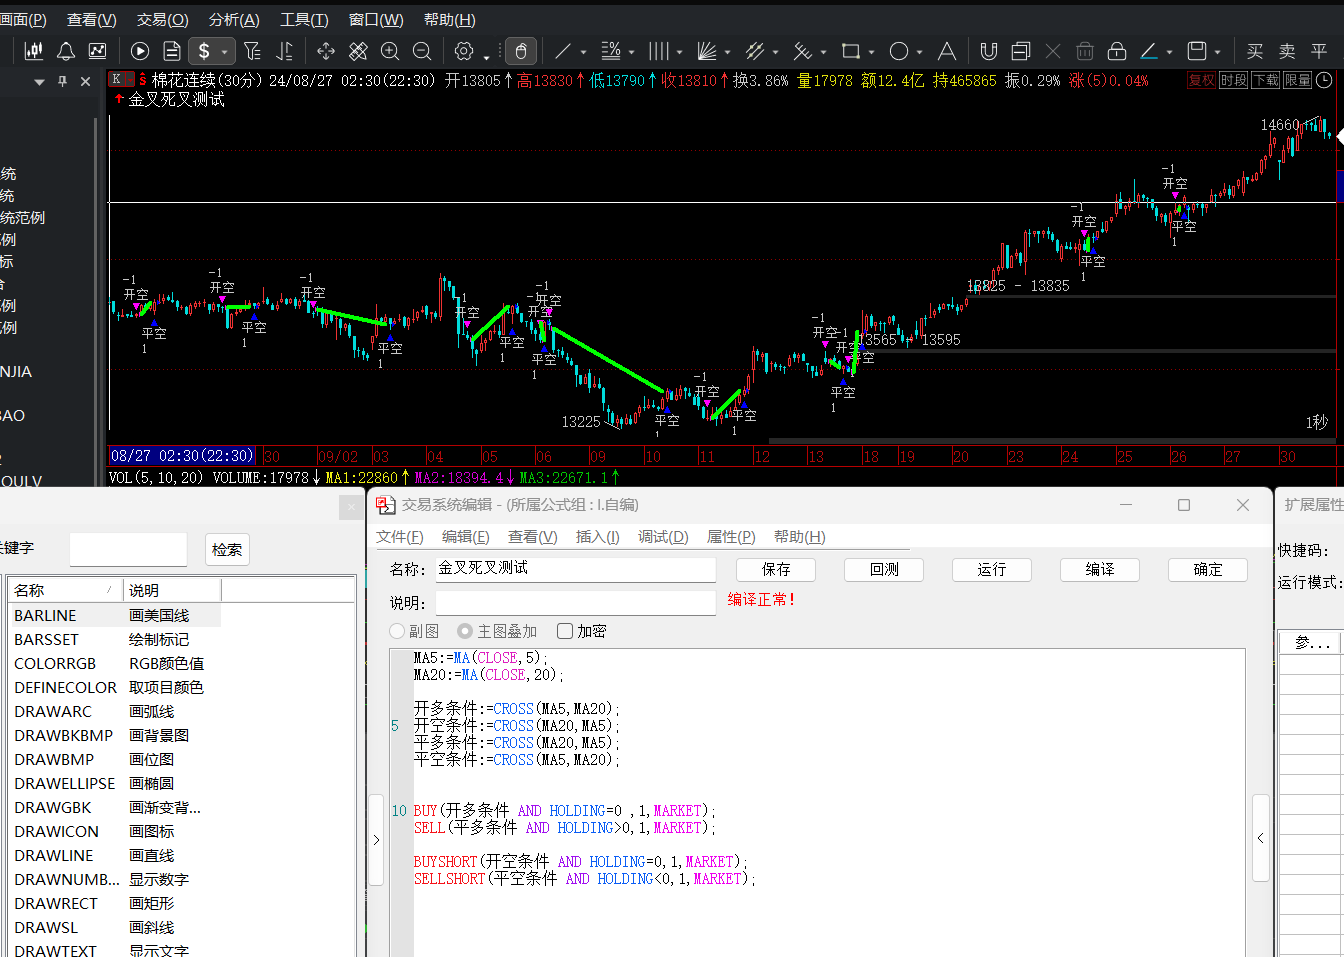Open the settings gear icon in the toolbar
The height and width of the screenshot is (957, 1344).
[464, 51]
